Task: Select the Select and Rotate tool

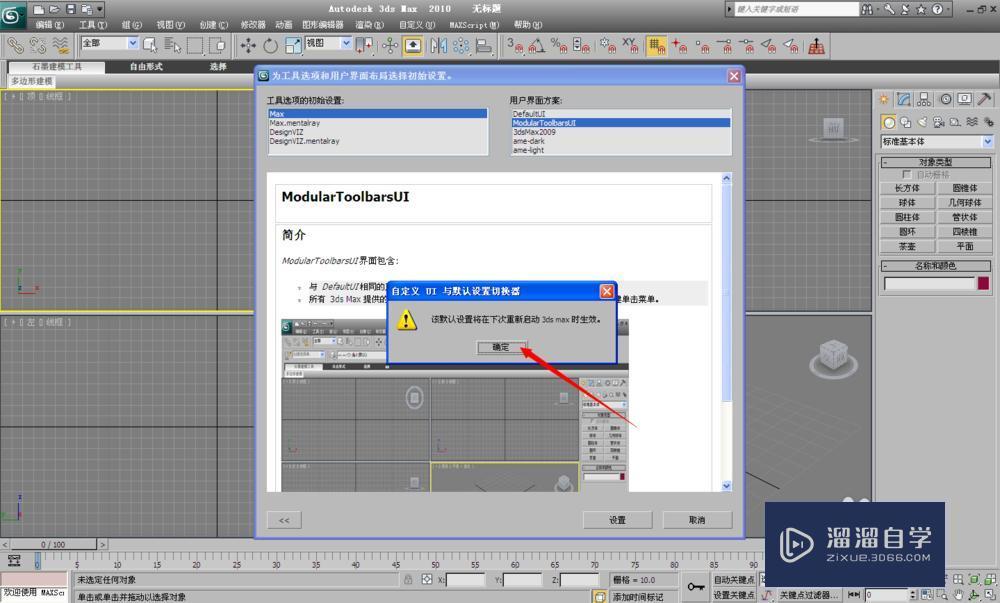Action: [270, 44]
